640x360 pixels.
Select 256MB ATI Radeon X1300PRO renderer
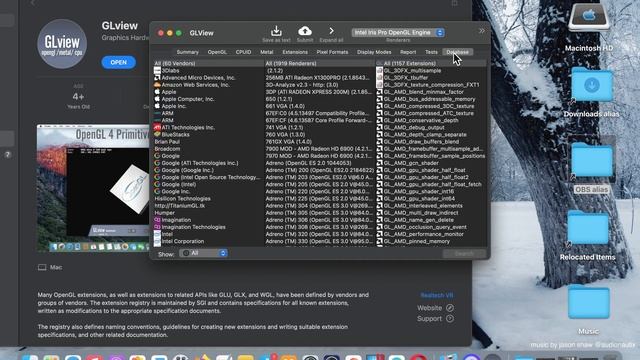coord(319,78)
